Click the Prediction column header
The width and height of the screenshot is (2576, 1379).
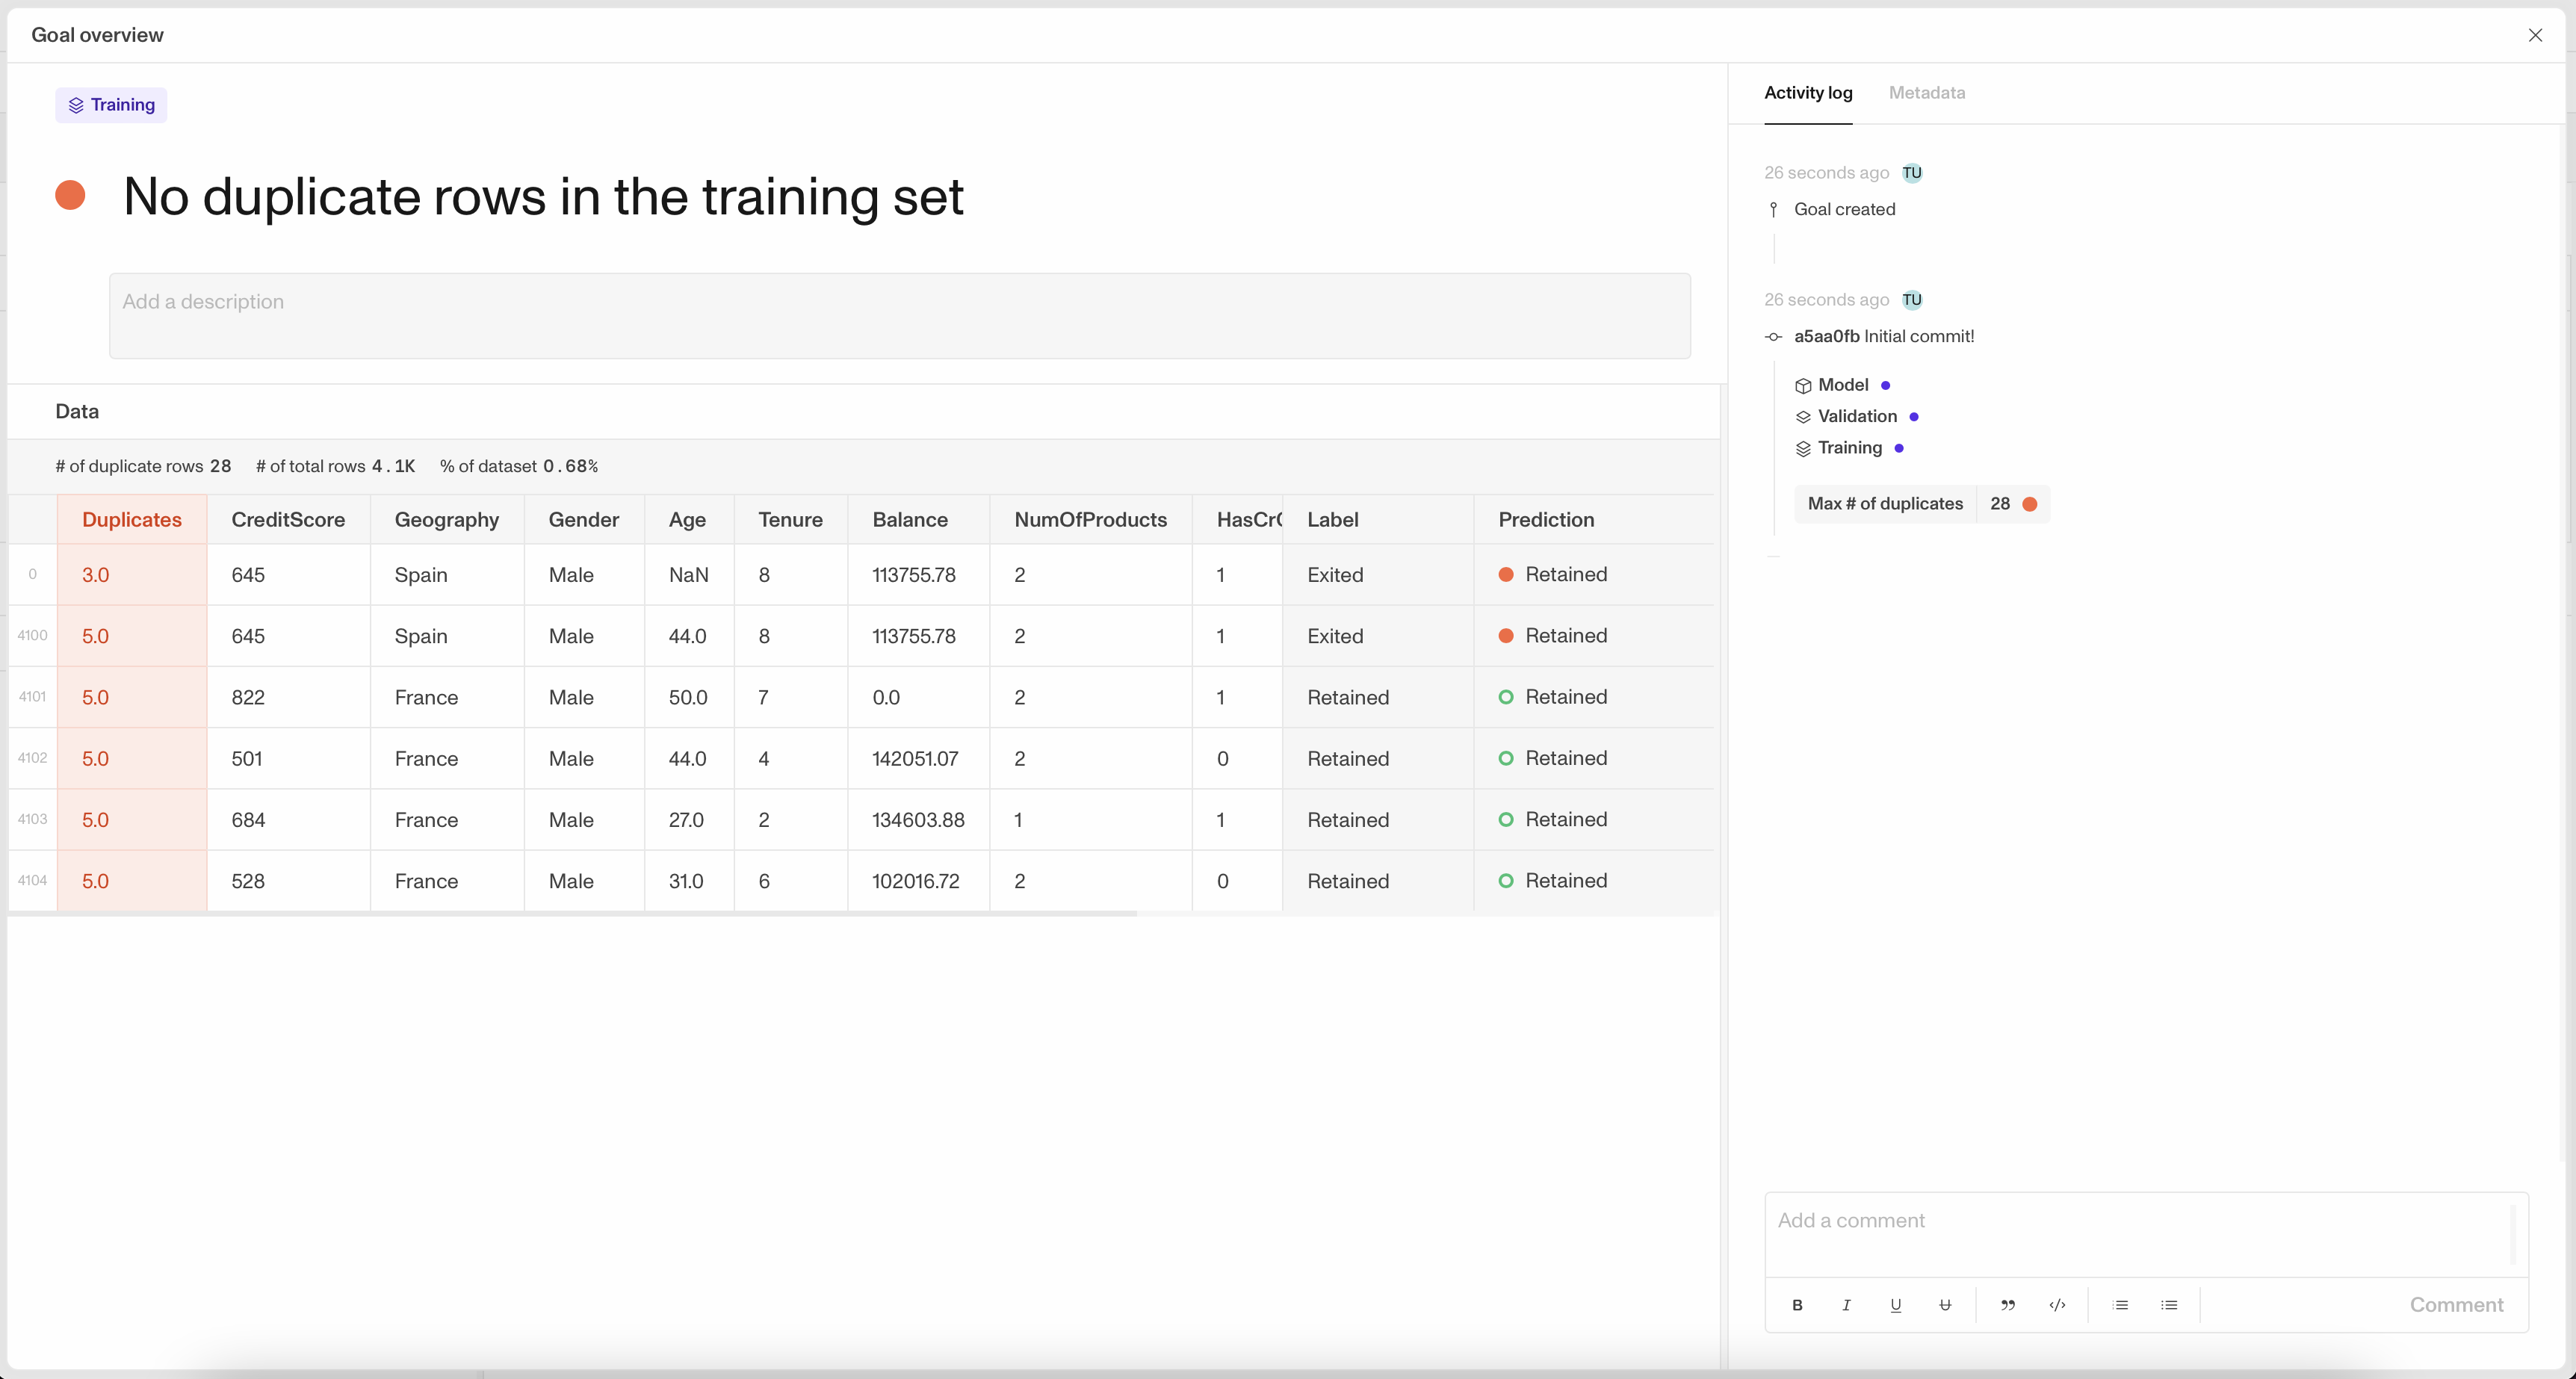click(1546, 520)
